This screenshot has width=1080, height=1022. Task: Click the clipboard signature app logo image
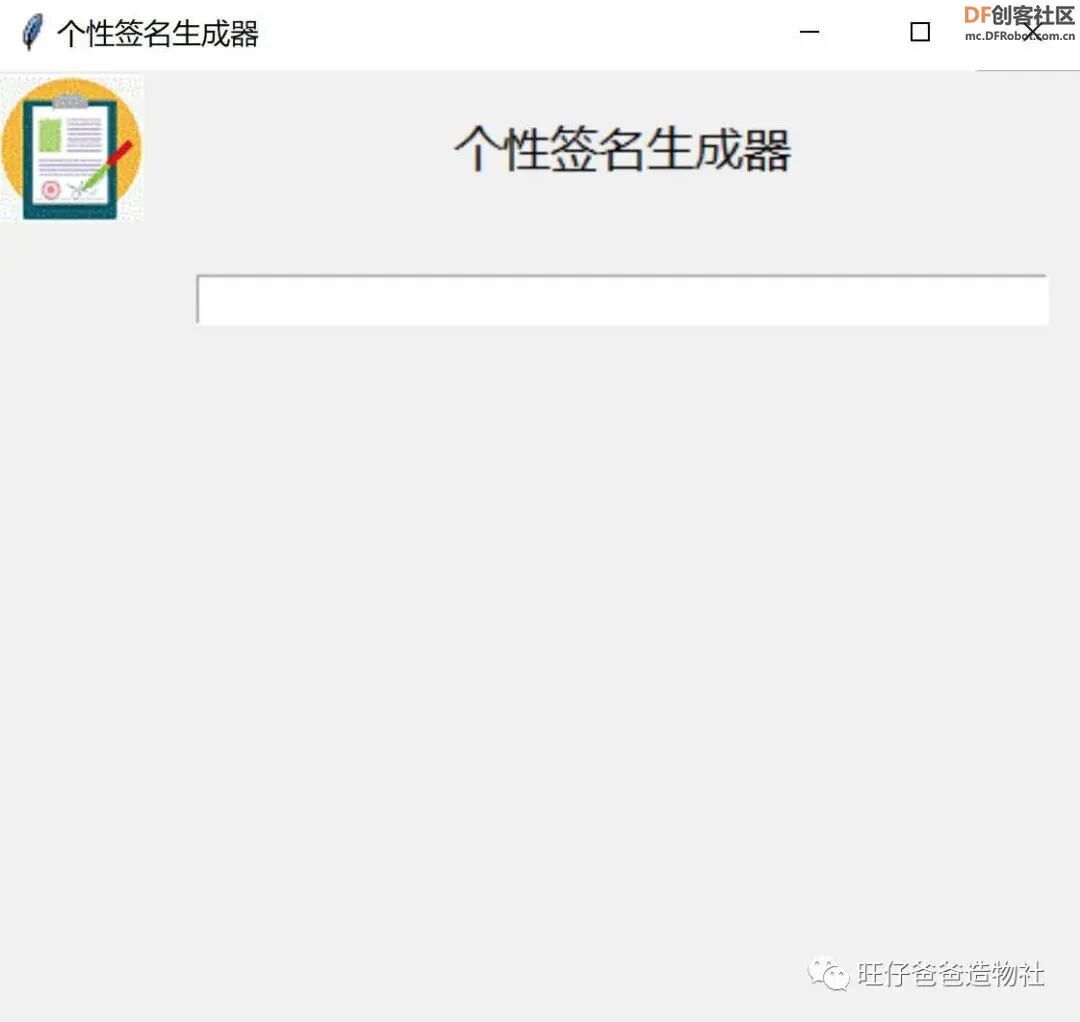[71, 148]
